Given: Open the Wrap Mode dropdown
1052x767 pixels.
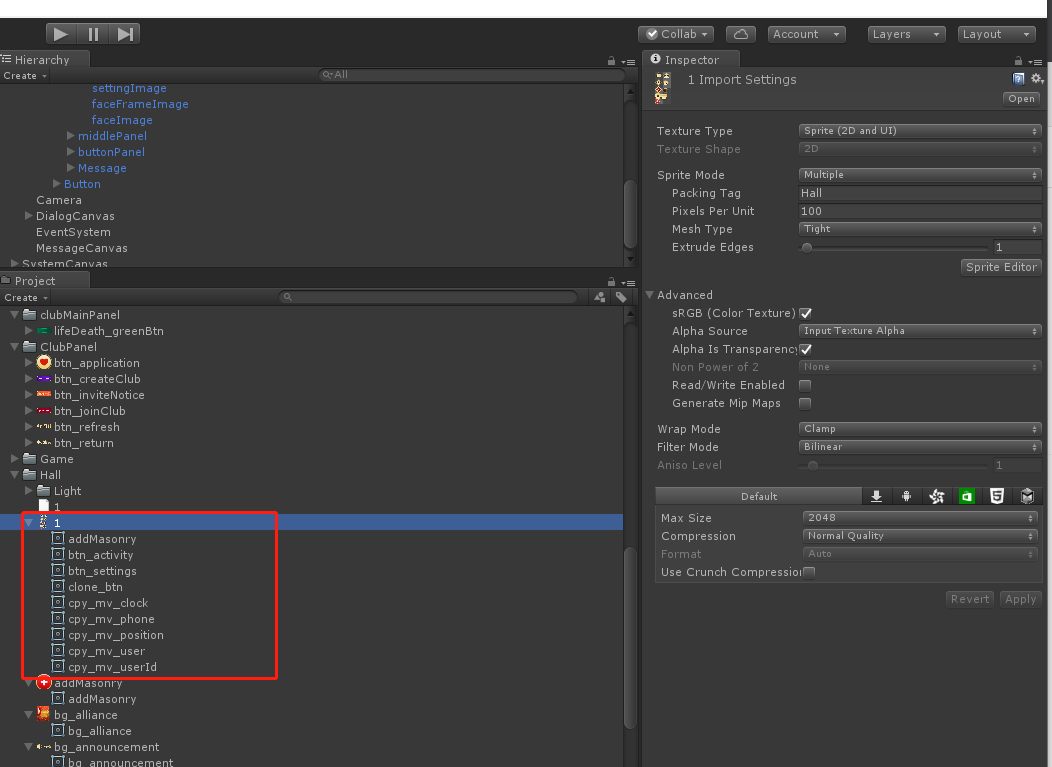Looking at the screenshot, I should click(919, 428).
